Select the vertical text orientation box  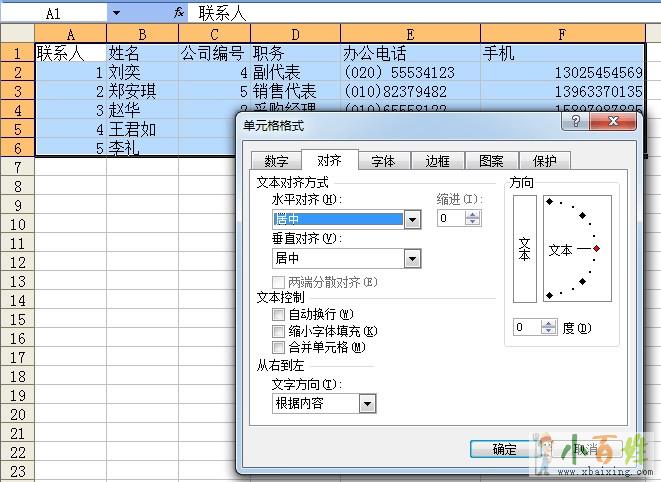[524, 249]
